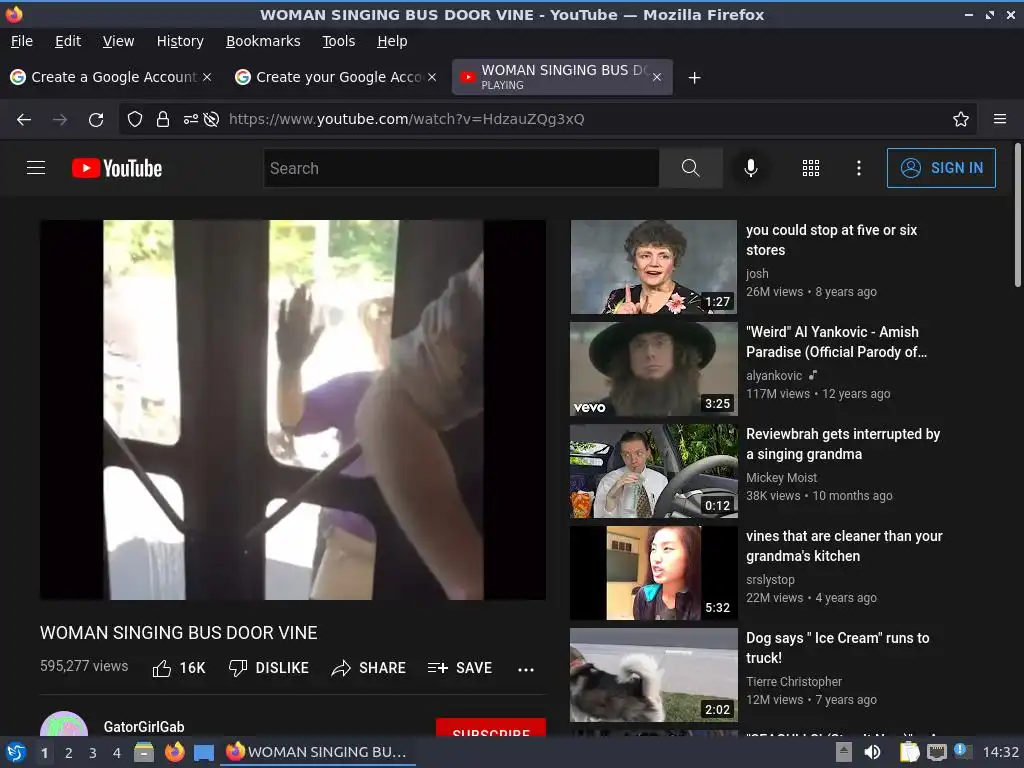Open more actions ellipsis below video

526,669
